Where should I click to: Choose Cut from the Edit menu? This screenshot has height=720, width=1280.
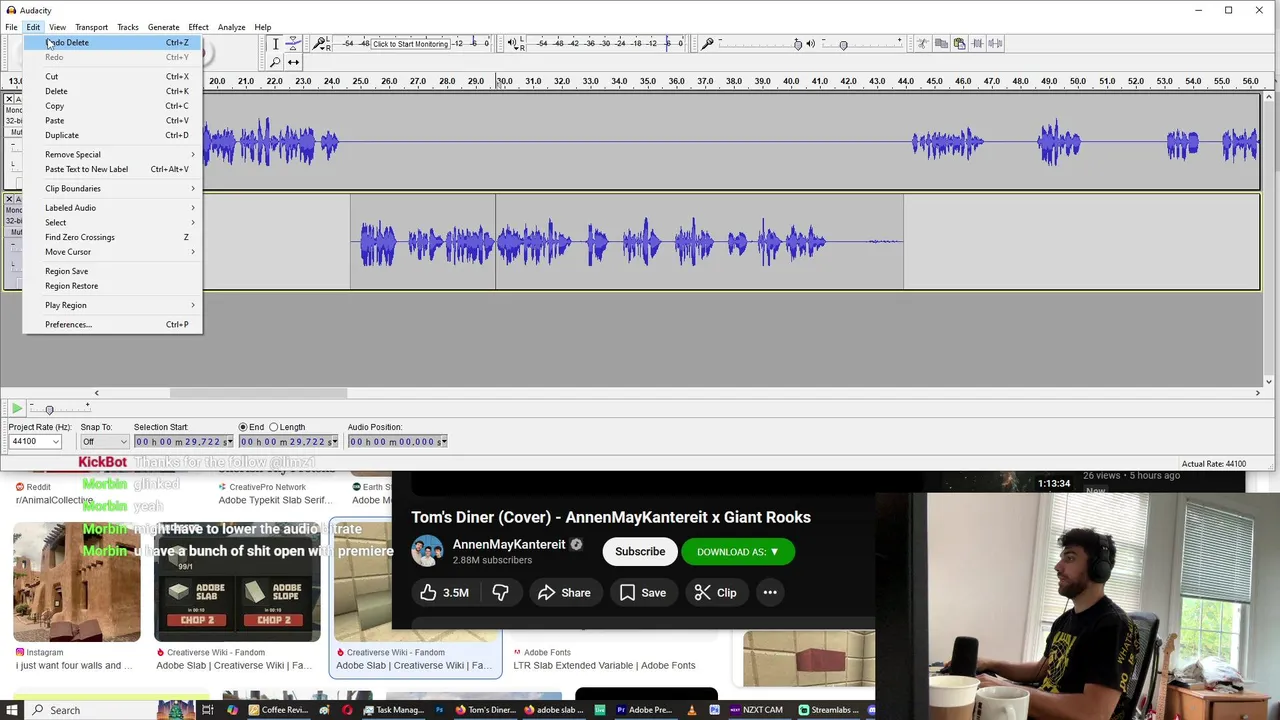pos(113,77)
